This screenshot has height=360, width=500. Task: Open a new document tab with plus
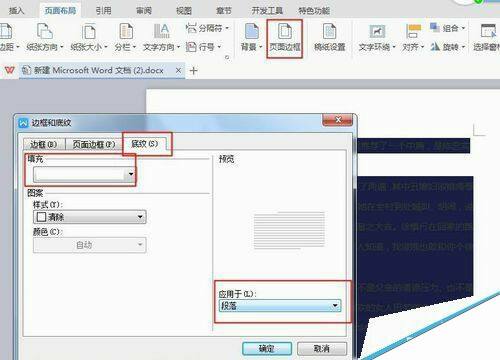pyautogui.click(x=193, y=71)
